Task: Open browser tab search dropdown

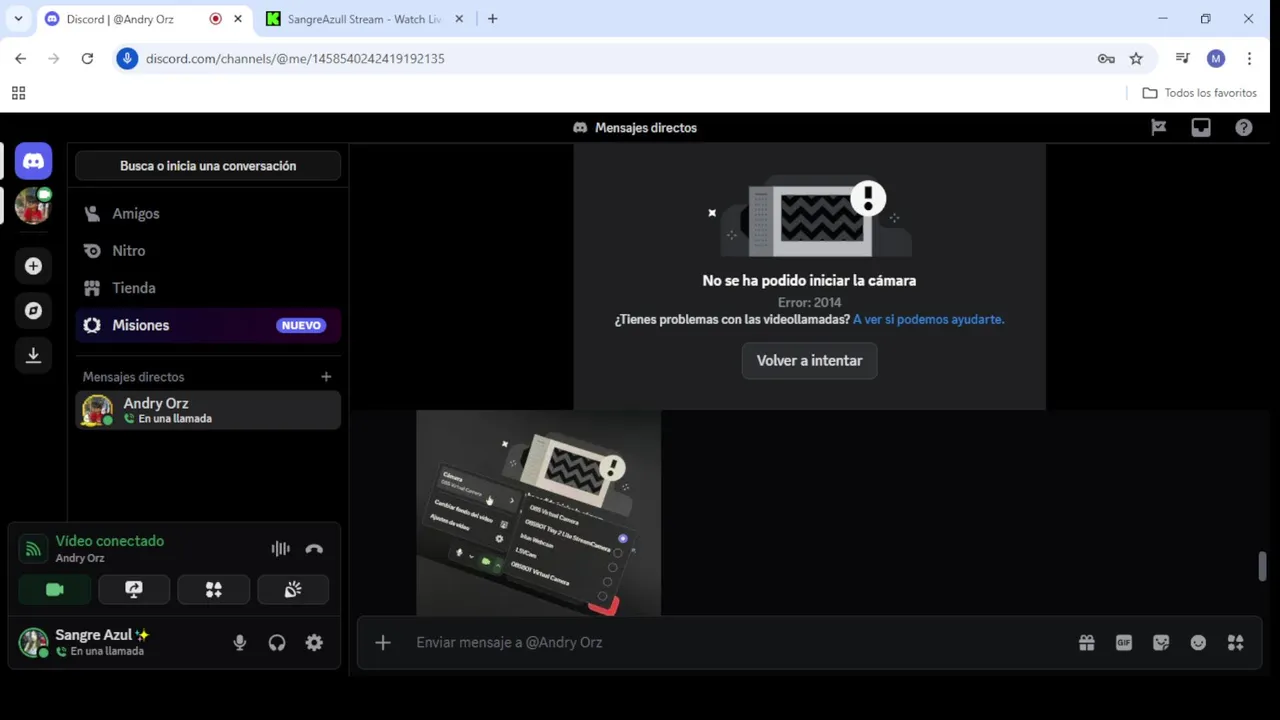Action: coord(18,19)
